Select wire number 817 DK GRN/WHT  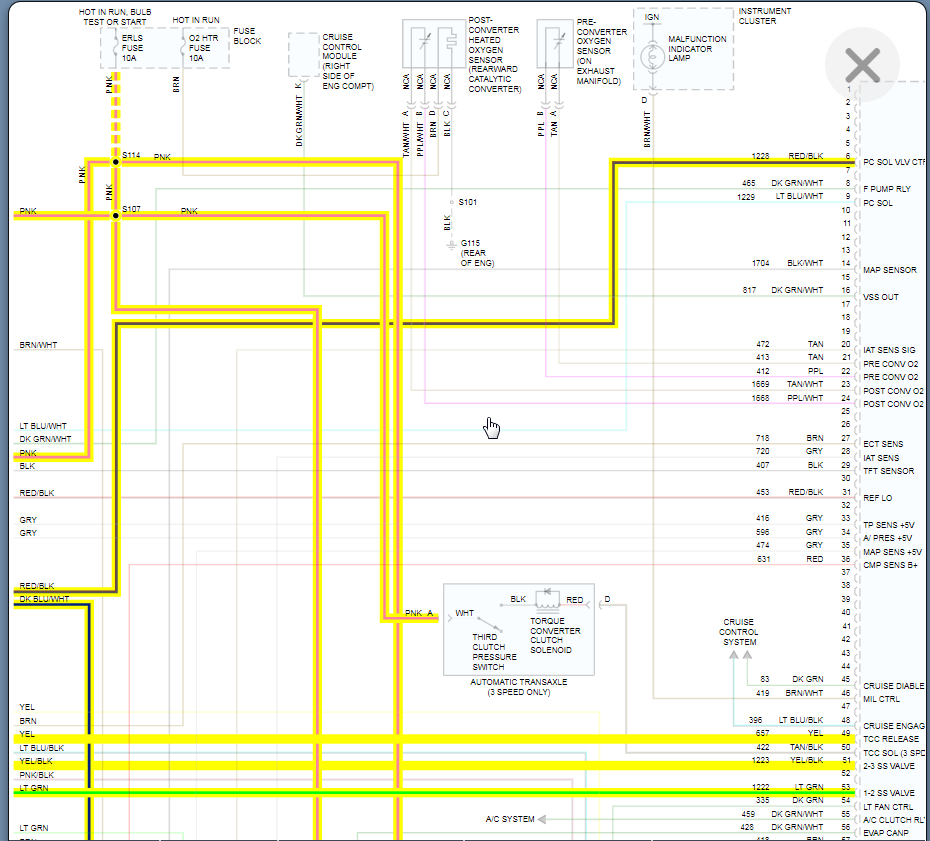click(x=782, y=290)
